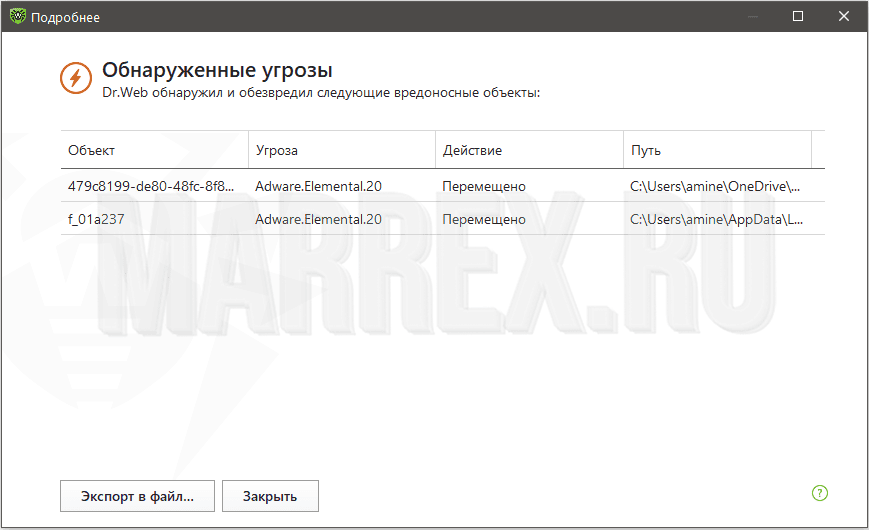Click the Dr.Web spider icon in title bar
869x530 pixels.
click(18, 17)
